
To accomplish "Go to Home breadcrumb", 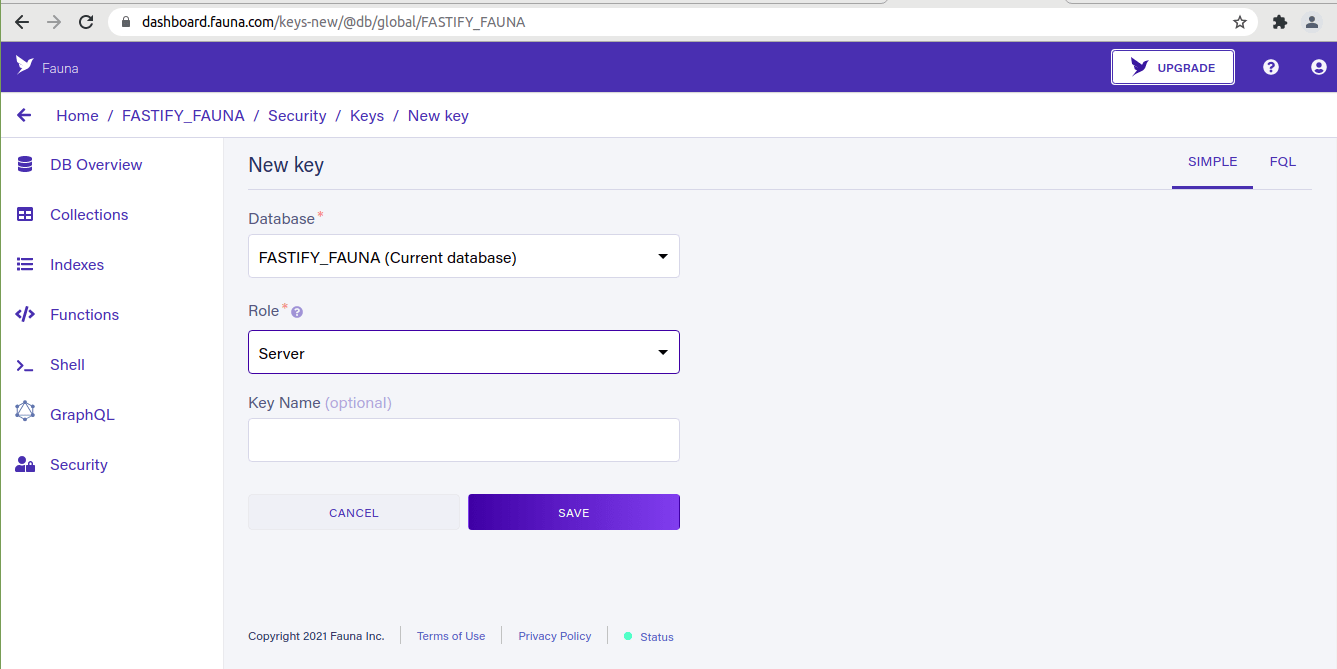I will [x=77, y=116].
